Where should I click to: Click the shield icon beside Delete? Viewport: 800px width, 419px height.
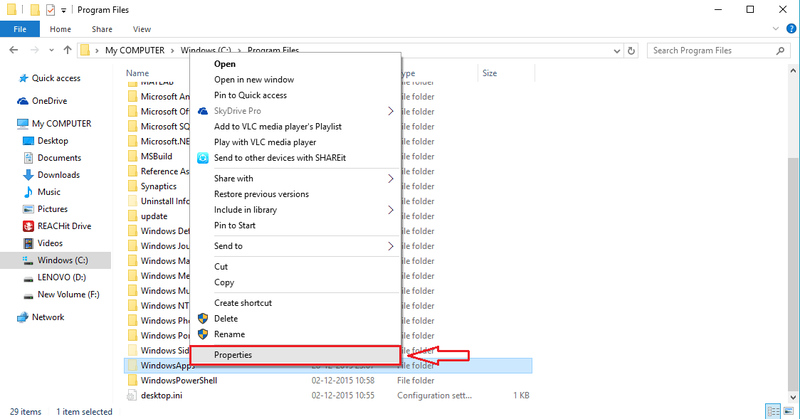[203, 318]
